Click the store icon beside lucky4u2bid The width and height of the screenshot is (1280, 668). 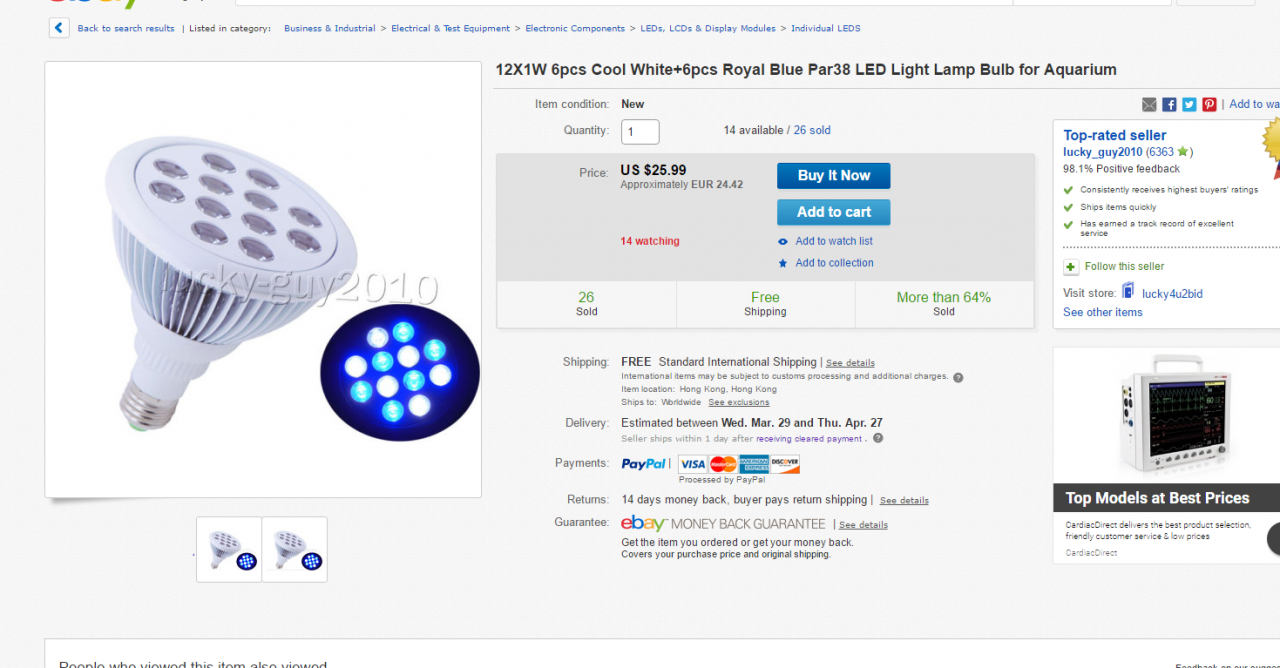[1128, 291]
